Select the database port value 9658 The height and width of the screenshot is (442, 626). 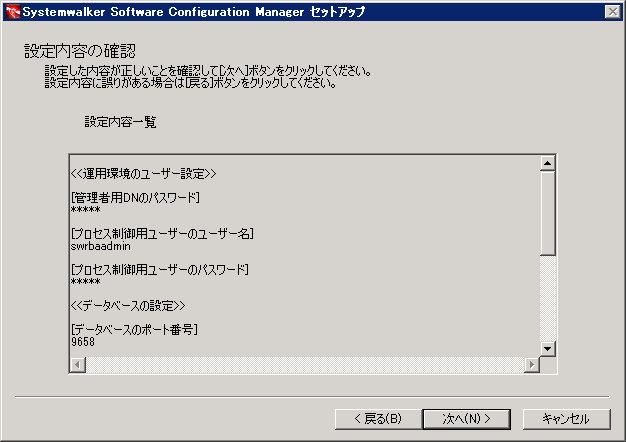[x=83, y=342]
